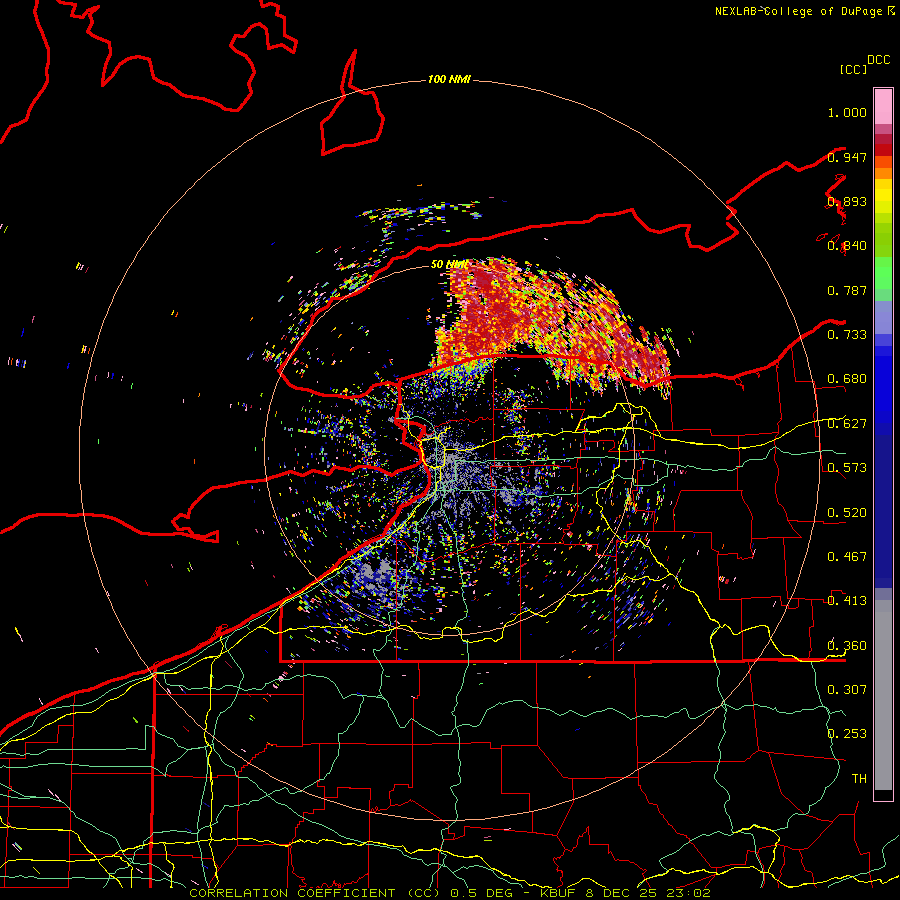Click the 0.573 legend value
The width and height of the screenshot is (900, 900).
click(x=847, y=468)
